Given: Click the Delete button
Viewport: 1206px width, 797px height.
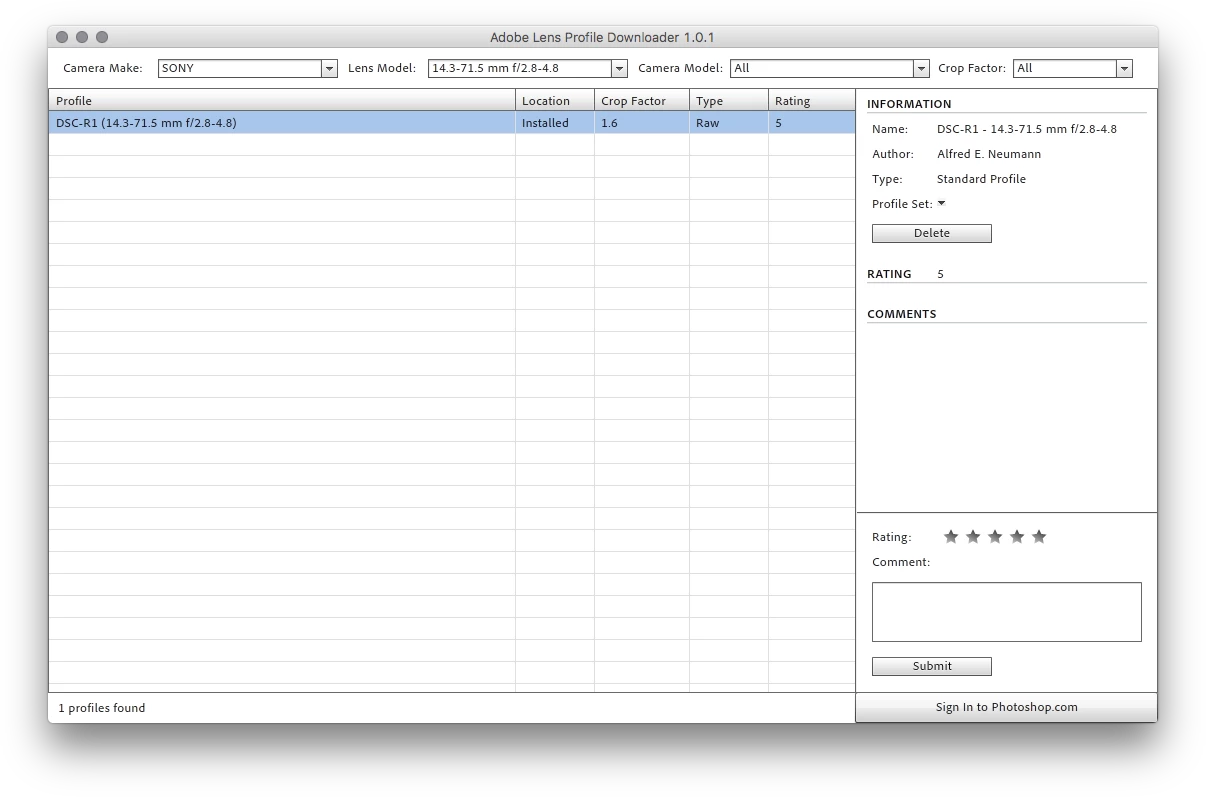Looking at the screenshot, I should [x=931, y=233].
